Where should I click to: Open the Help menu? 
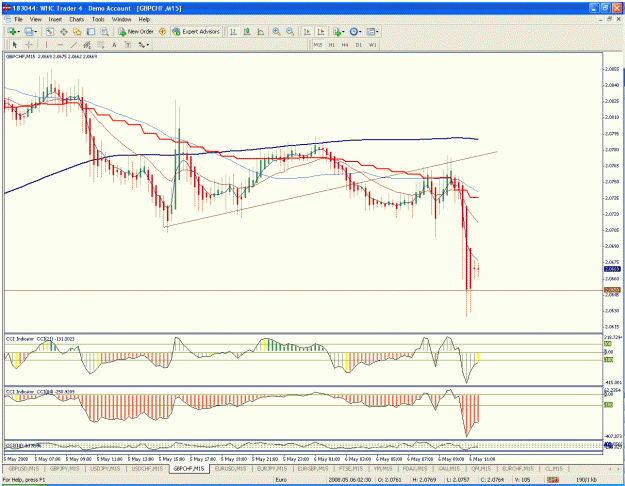[144, 19]
